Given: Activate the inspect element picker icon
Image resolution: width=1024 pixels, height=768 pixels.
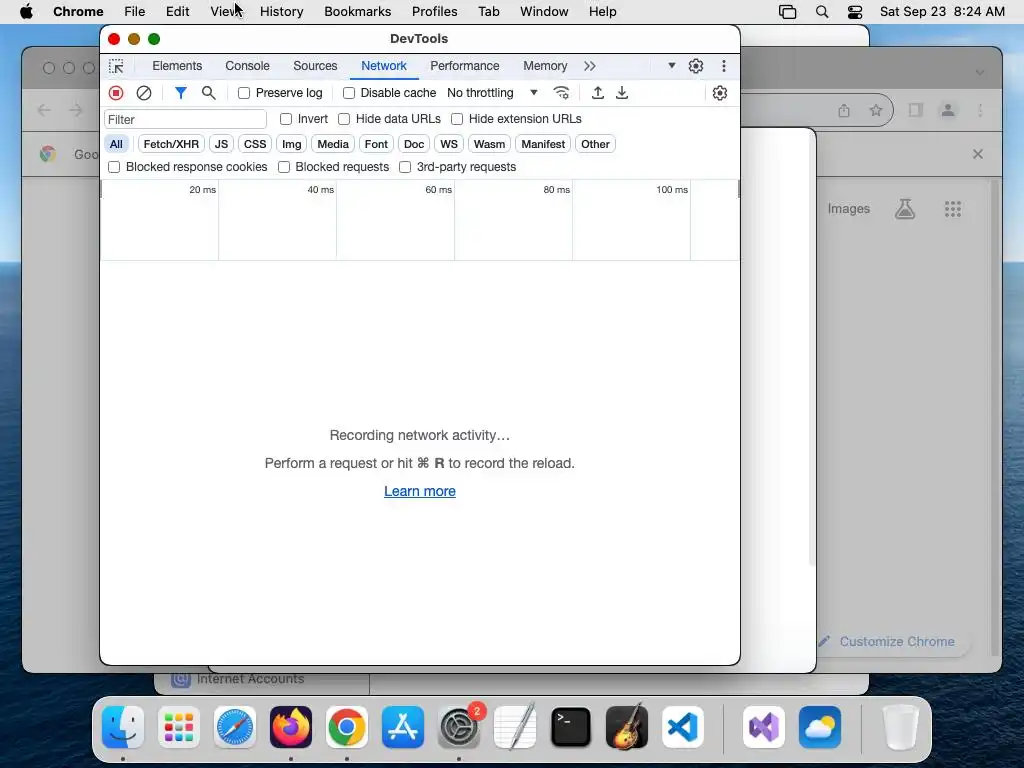Looking at the screenshot, I should pos(116,66).
